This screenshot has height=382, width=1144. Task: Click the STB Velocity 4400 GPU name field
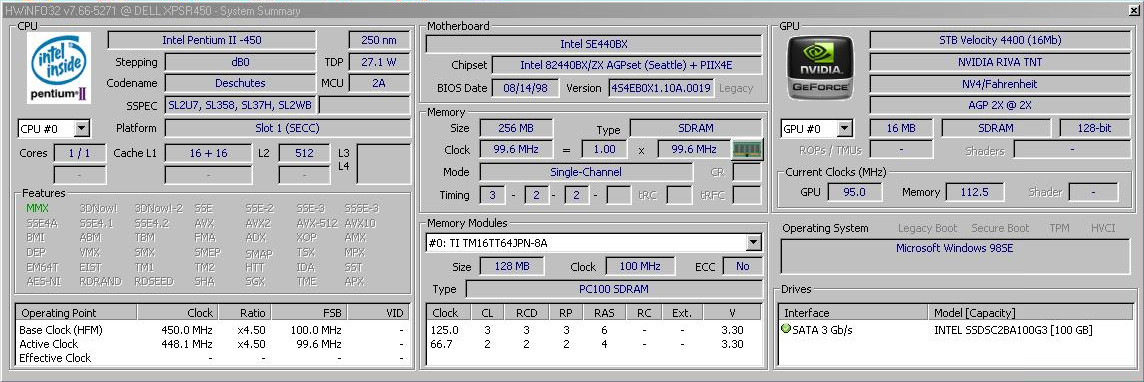tap(1000, 40)
